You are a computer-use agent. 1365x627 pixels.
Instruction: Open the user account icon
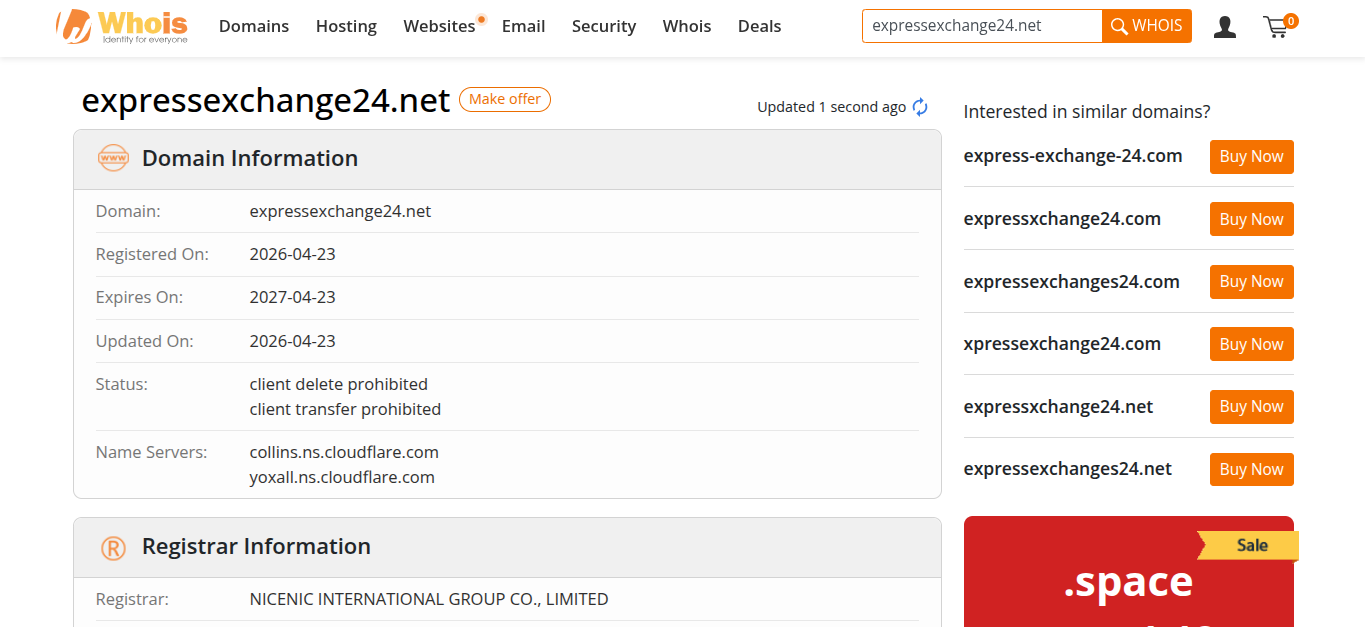(x=1224, y=27)
